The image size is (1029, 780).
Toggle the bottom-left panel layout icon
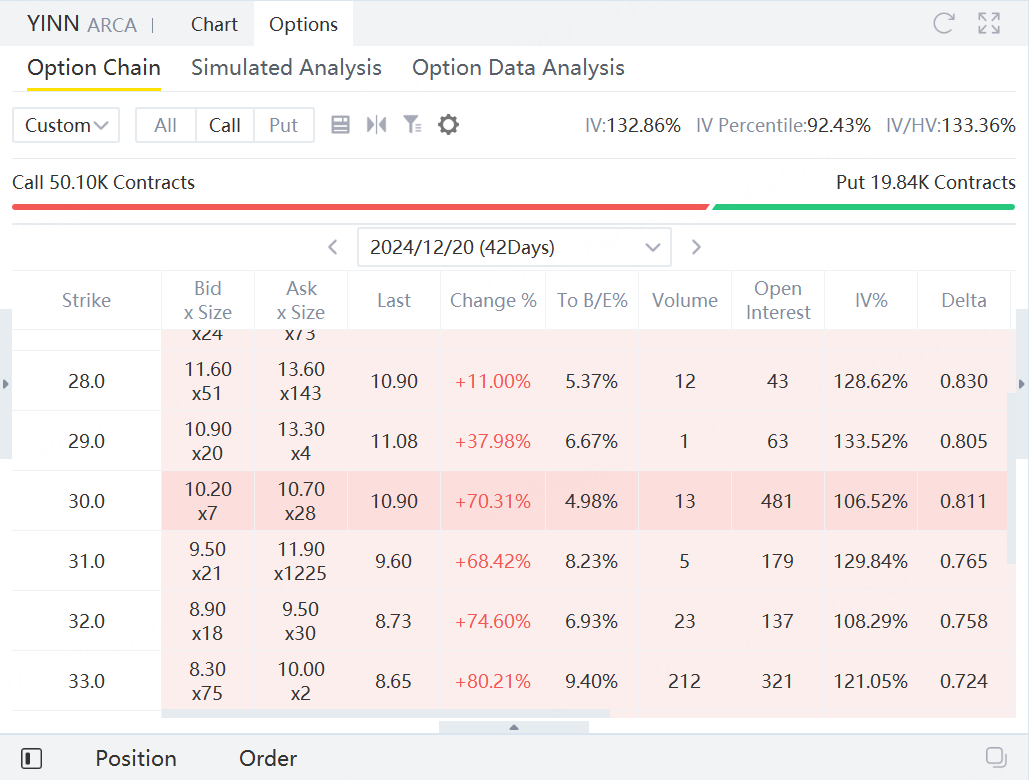pos(31,759)
